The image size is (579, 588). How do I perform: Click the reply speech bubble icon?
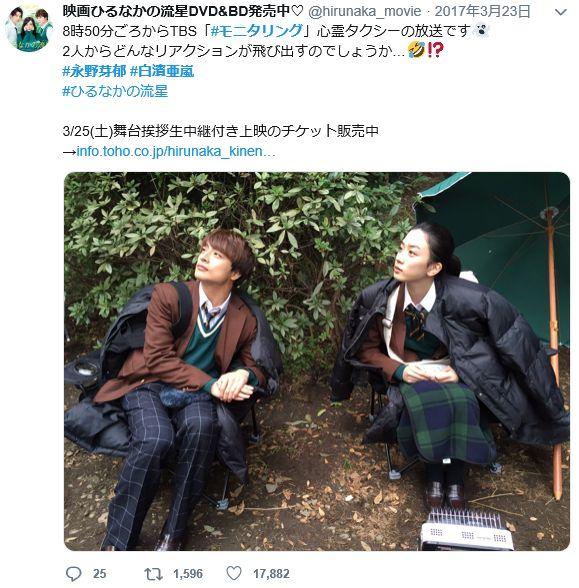point(74,573)
